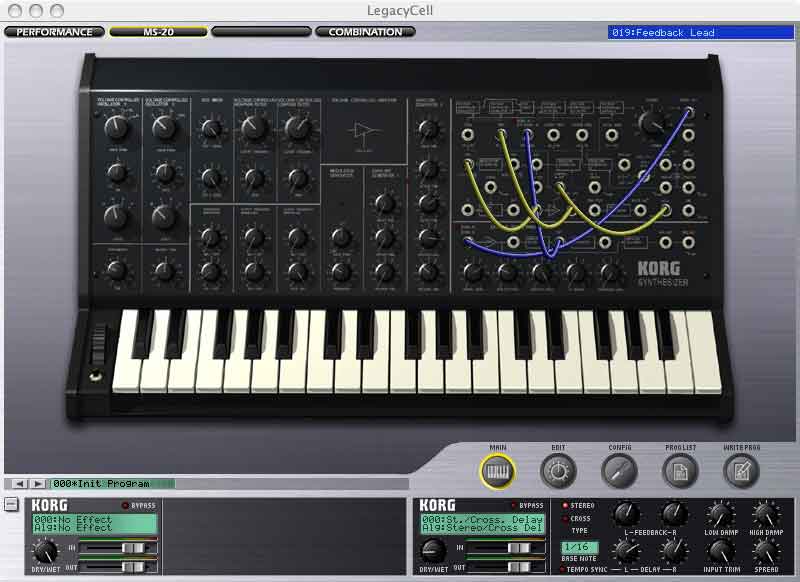Go to the next program with the right arrow
800x582 pixels.
pyautogui.click(x=38, y=484)
